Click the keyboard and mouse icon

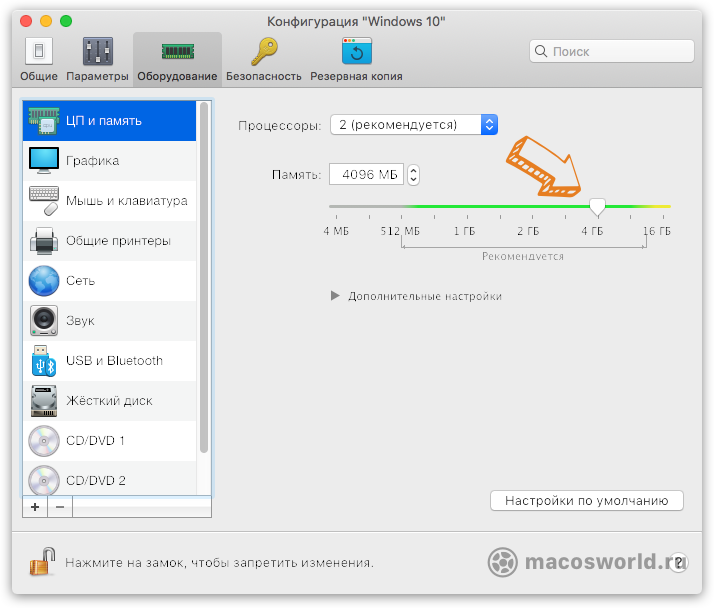(x=44, y=200)
